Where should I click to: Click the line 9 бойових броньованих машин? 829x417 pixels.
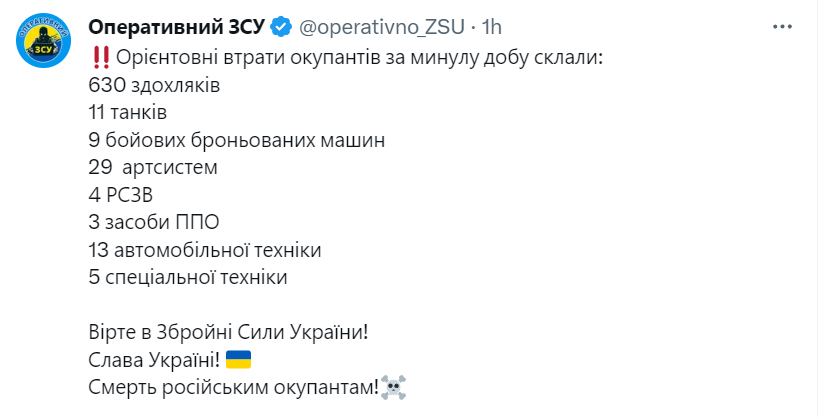point(237,140)
